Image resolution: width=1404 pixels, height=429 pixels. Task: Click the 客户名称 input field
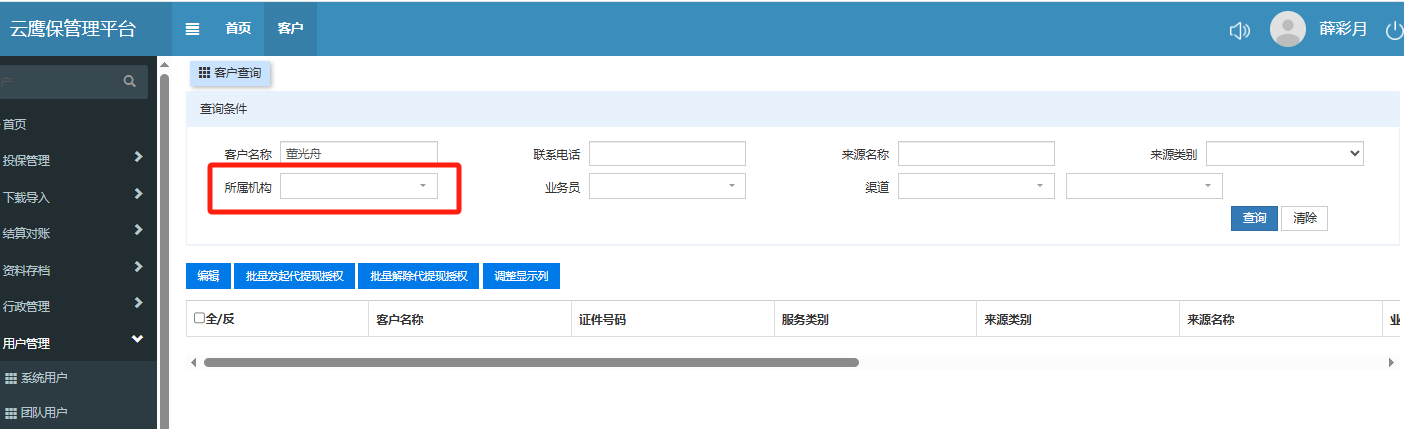(359, 153)
